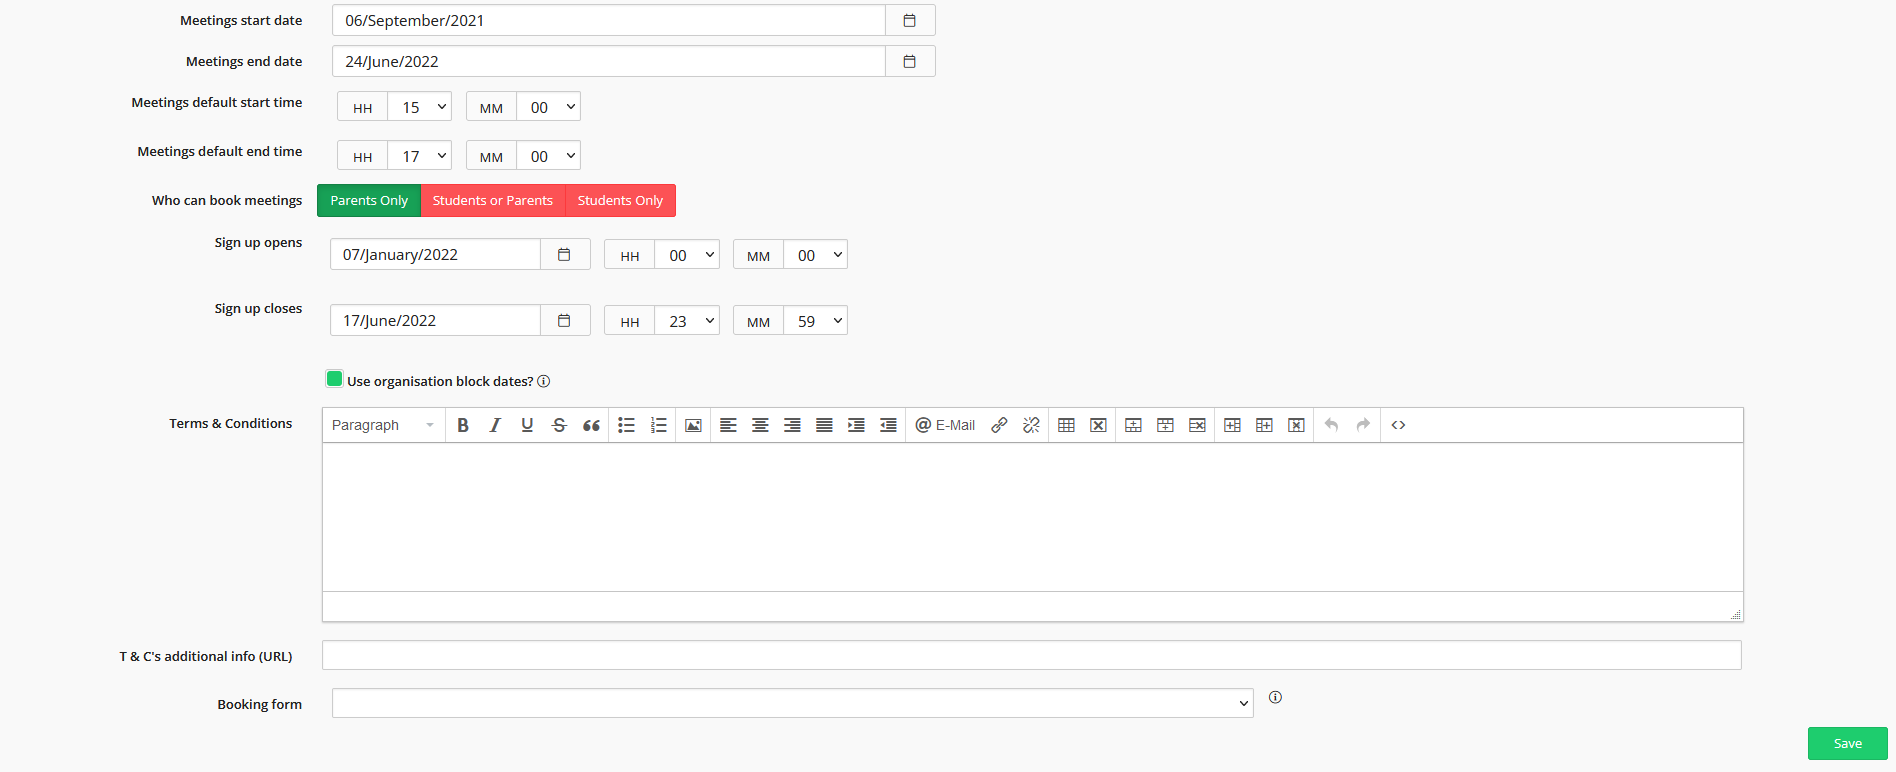
Task: Expand Sign up closes hour dropdown
Action: pos(687,321)
